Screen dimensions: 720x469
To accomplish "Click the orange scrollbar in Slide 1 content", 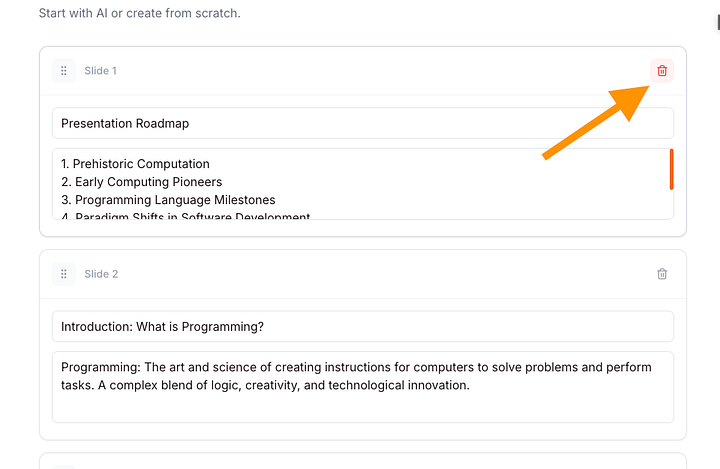I will pyautogui.click(x=671, y=169).
